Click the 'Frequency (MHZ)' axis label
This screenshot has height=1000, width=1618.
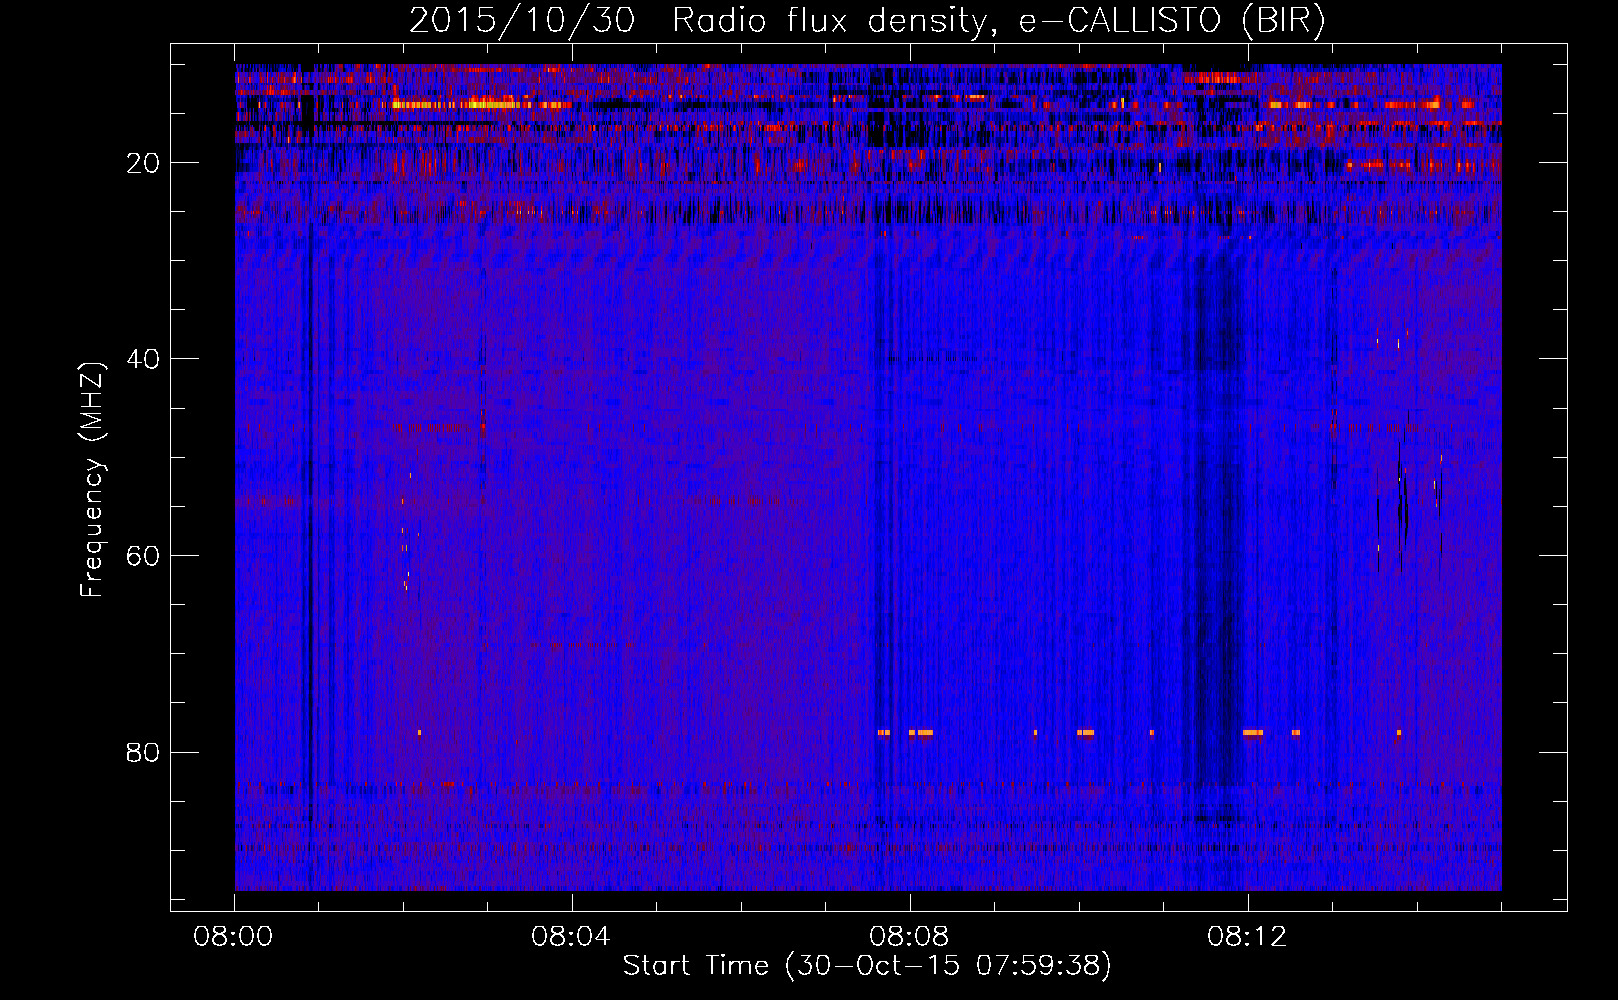(x=92, y=480)
